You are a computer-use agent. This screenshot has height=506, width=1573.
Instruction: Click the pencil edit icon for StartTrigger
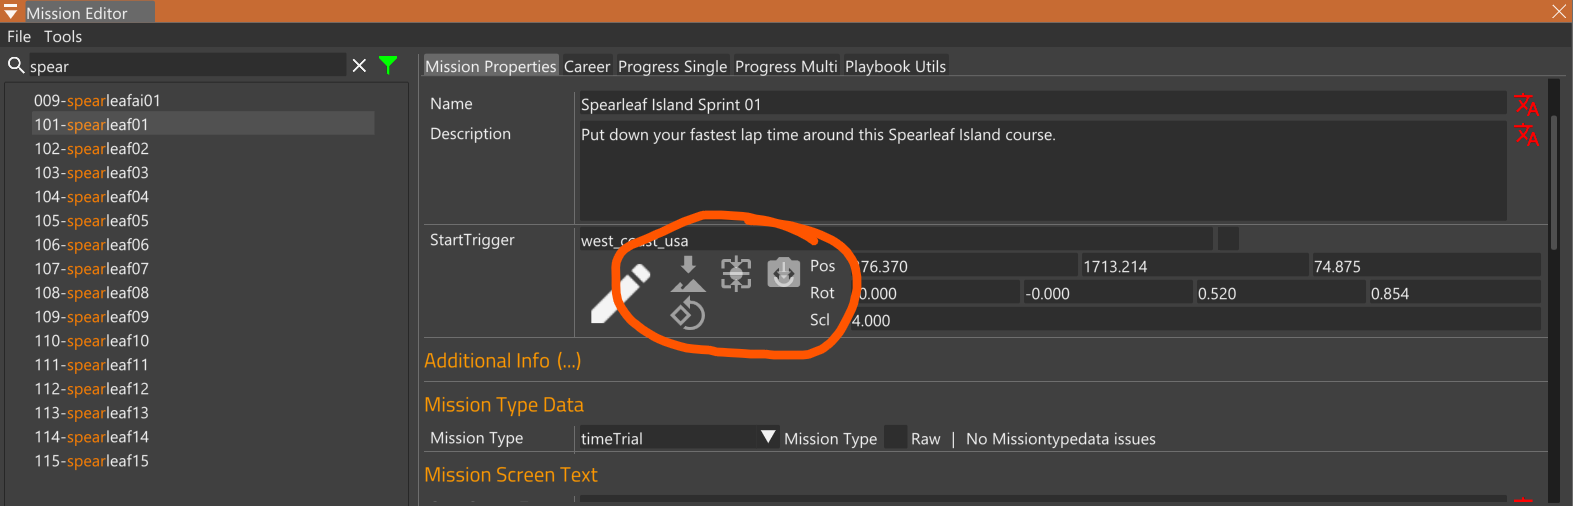pos(620,295)
